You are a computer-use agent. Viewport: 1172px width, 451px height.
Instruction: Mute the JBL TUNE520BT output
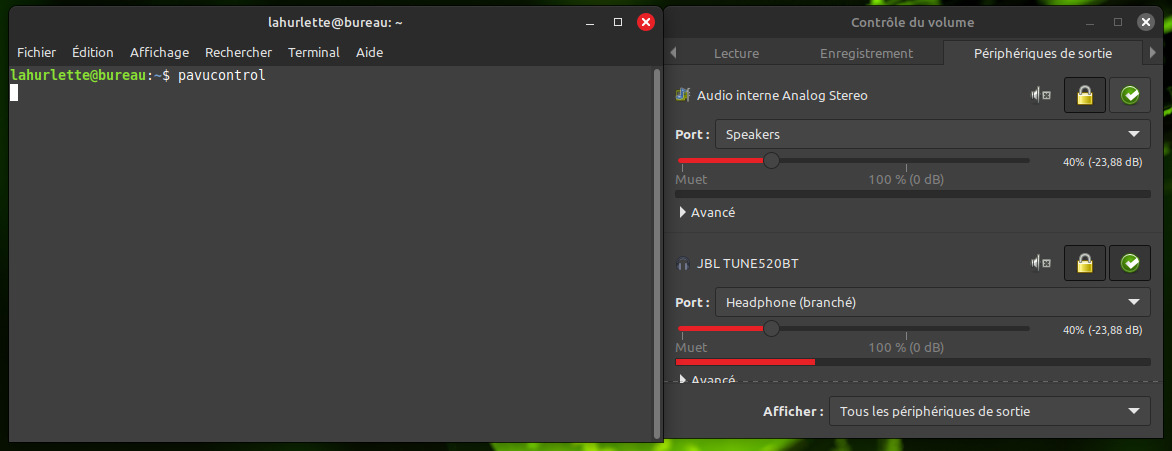1041,263
